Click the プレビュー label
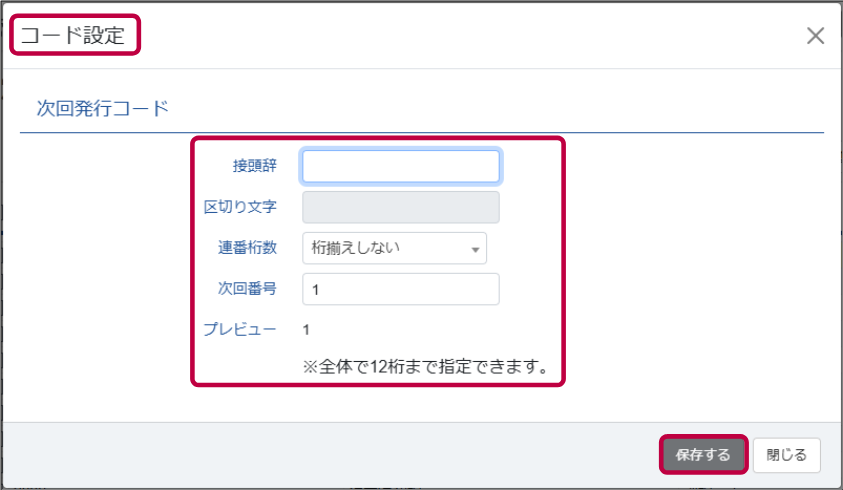The width and height of the screenshot is (843, 490). 240,329
